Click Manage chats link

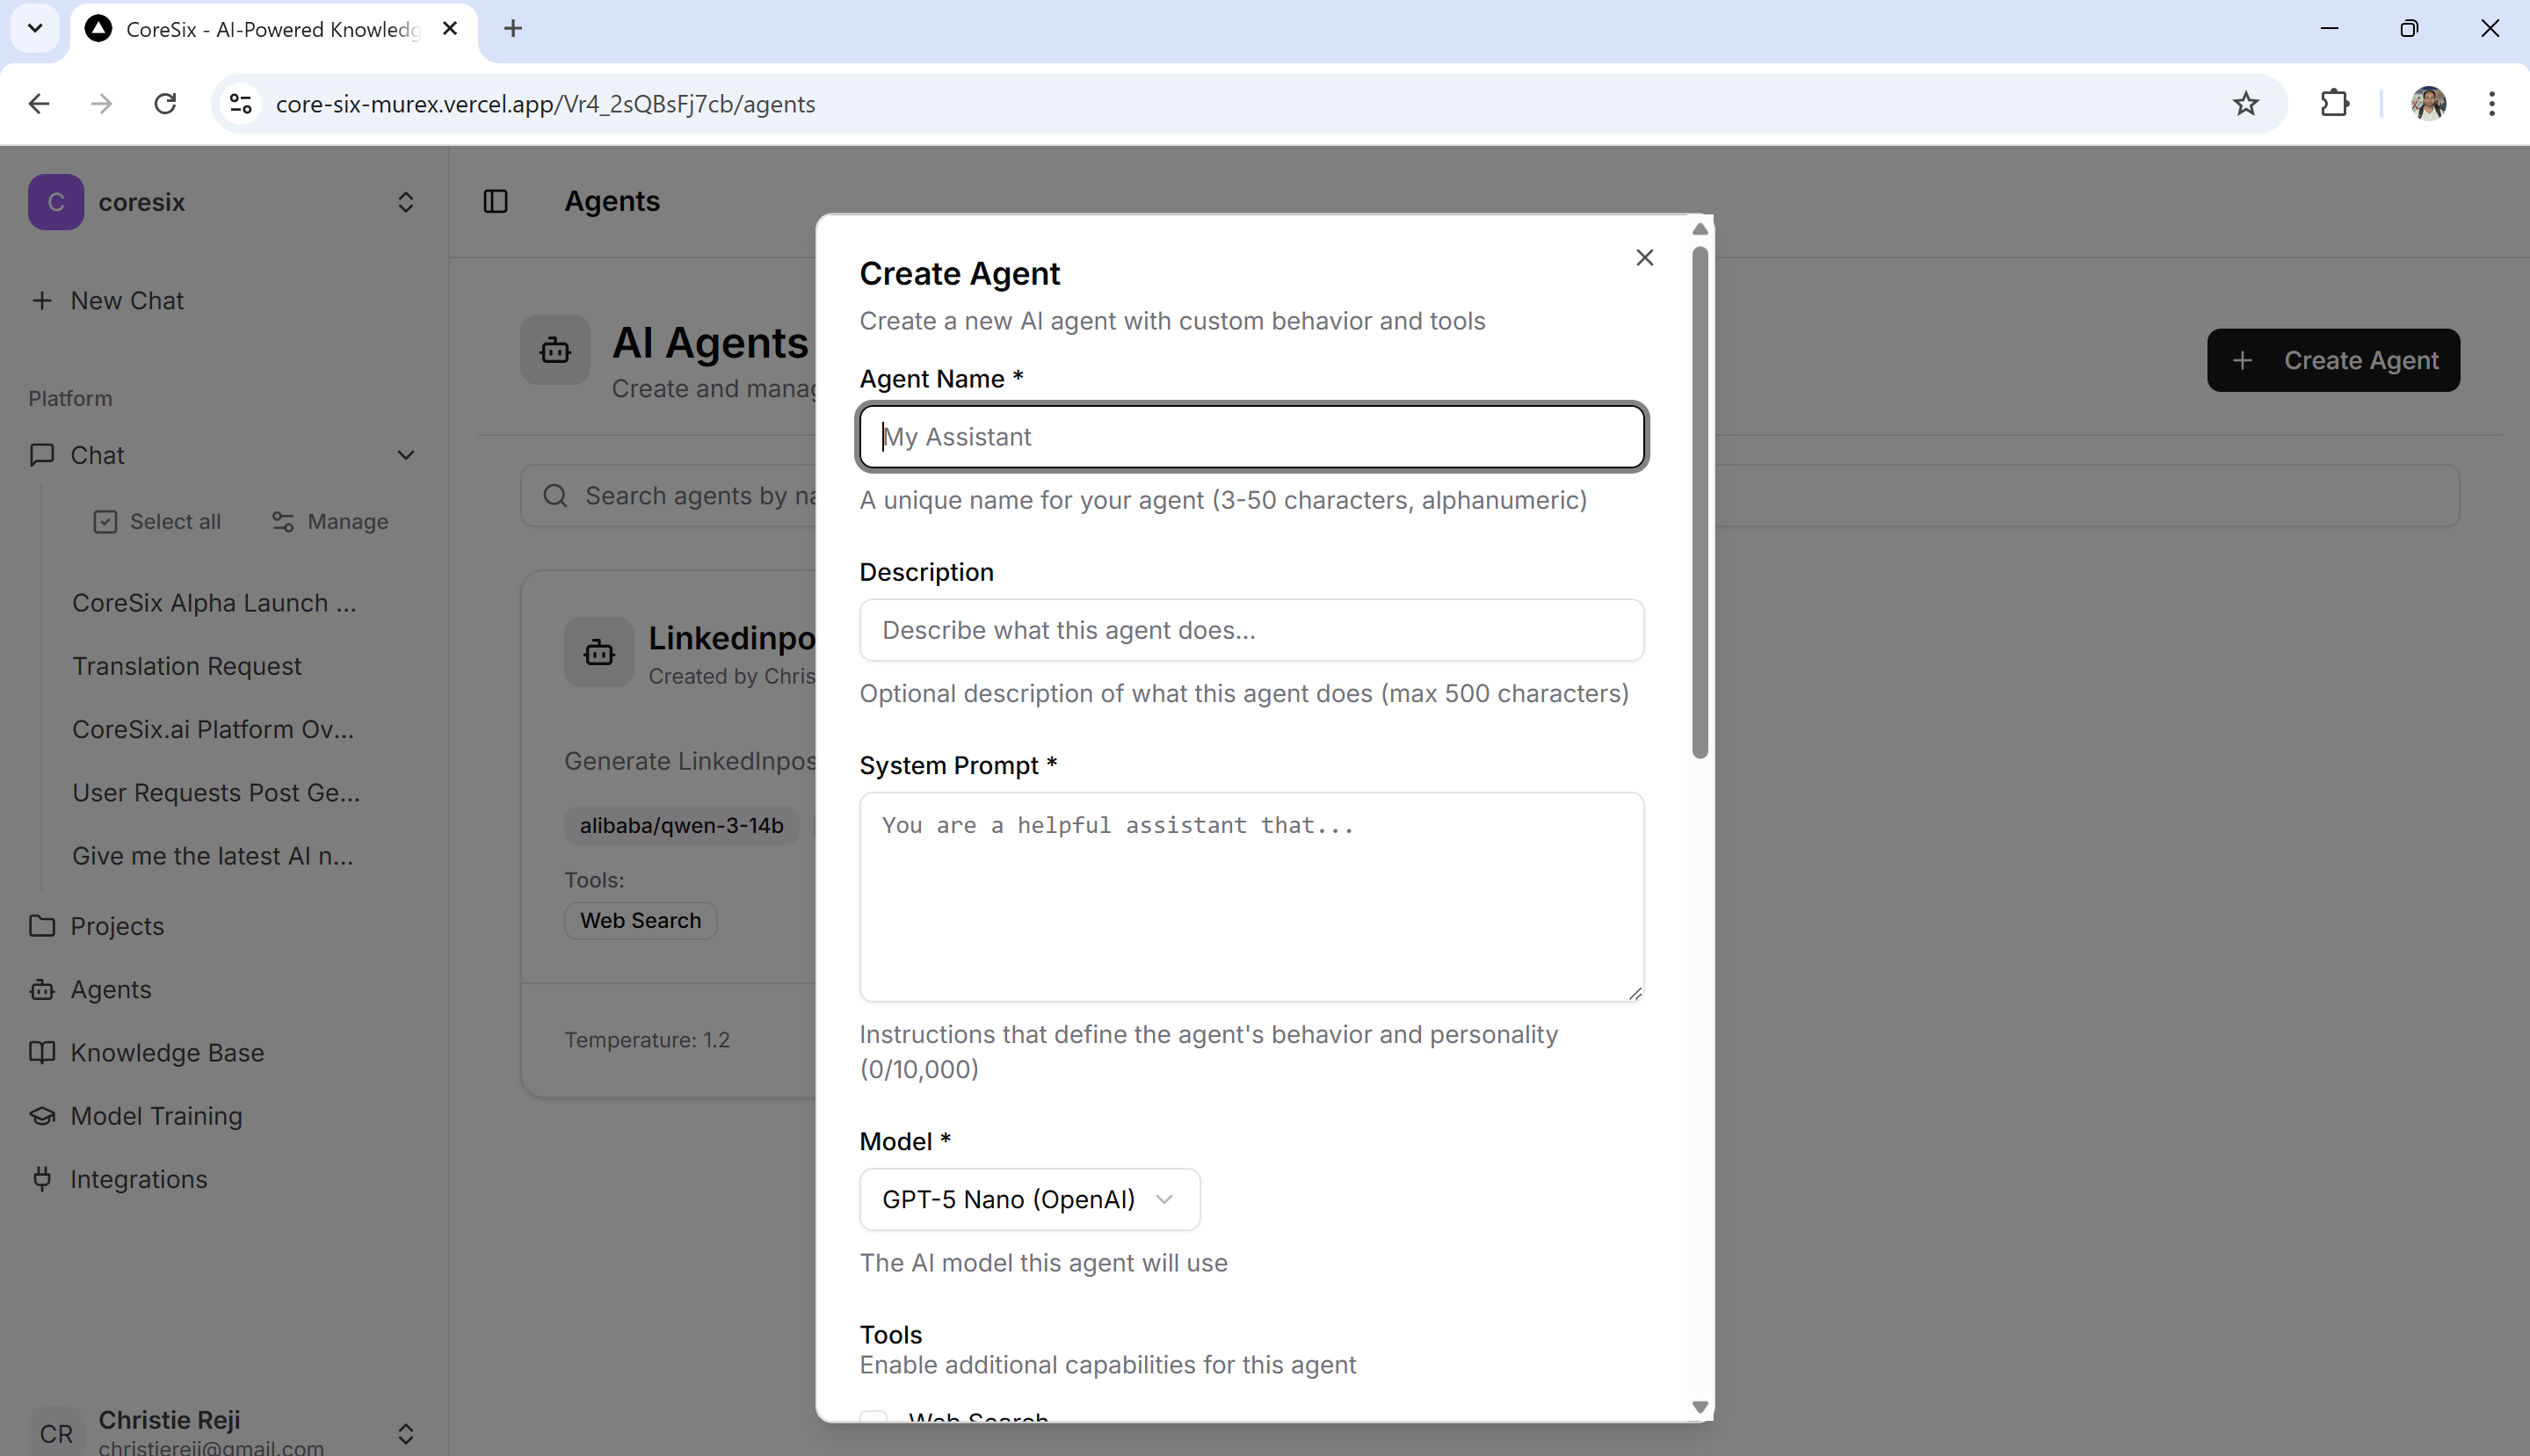click(x=330, y=522)
